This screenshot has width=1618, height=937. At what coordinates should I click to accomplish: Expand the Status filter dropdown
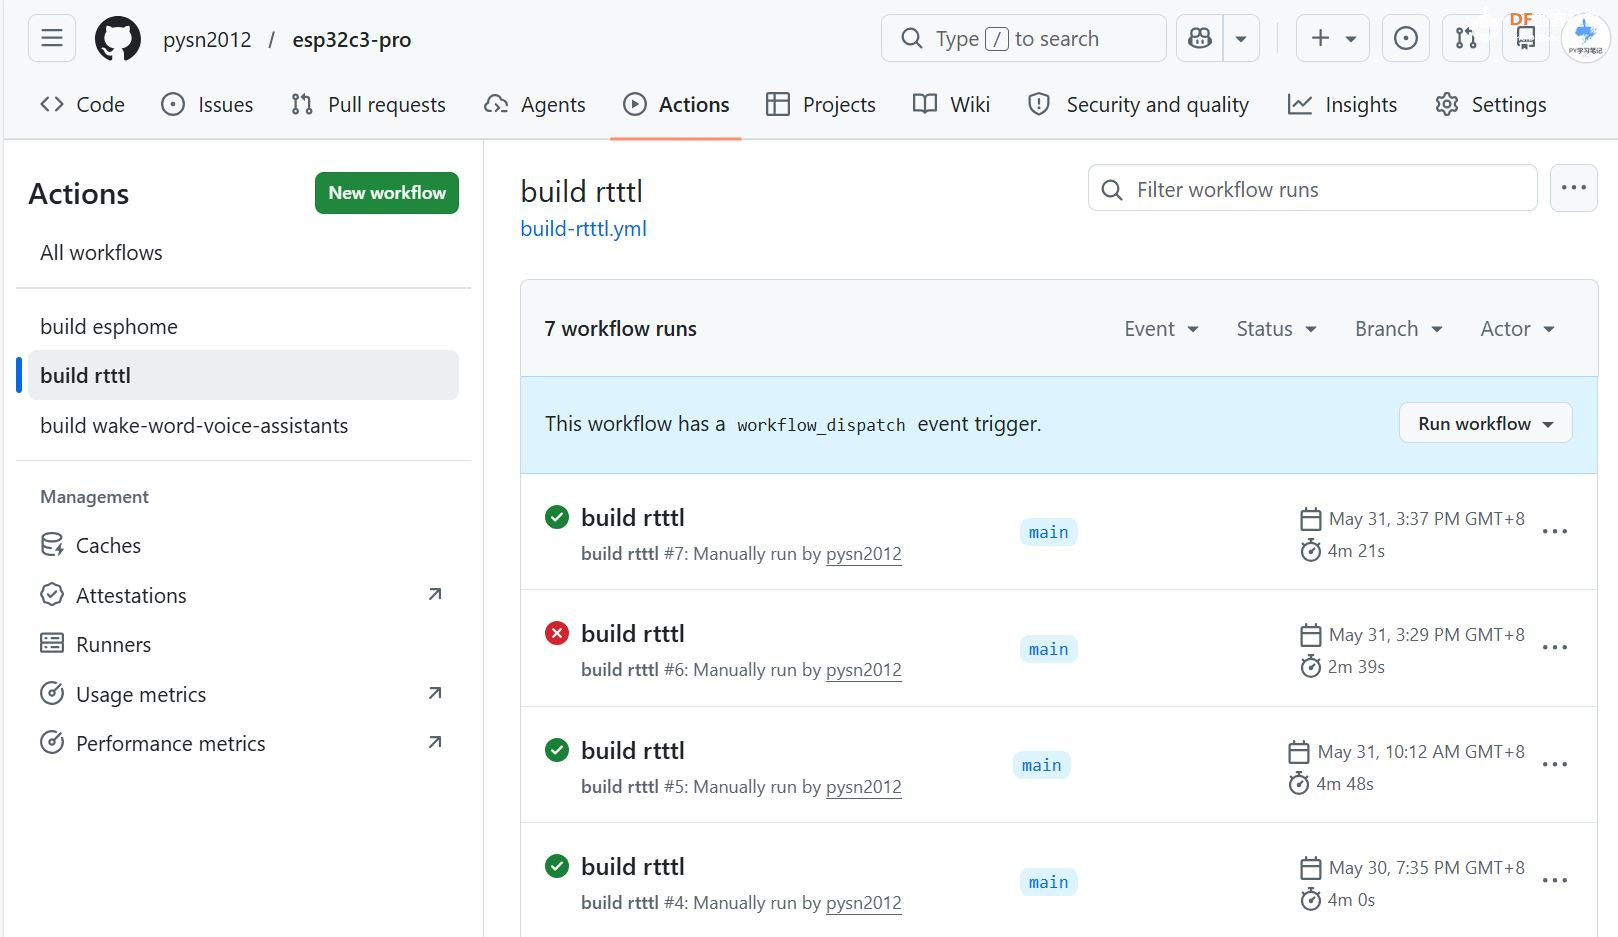pos(1276,329)
